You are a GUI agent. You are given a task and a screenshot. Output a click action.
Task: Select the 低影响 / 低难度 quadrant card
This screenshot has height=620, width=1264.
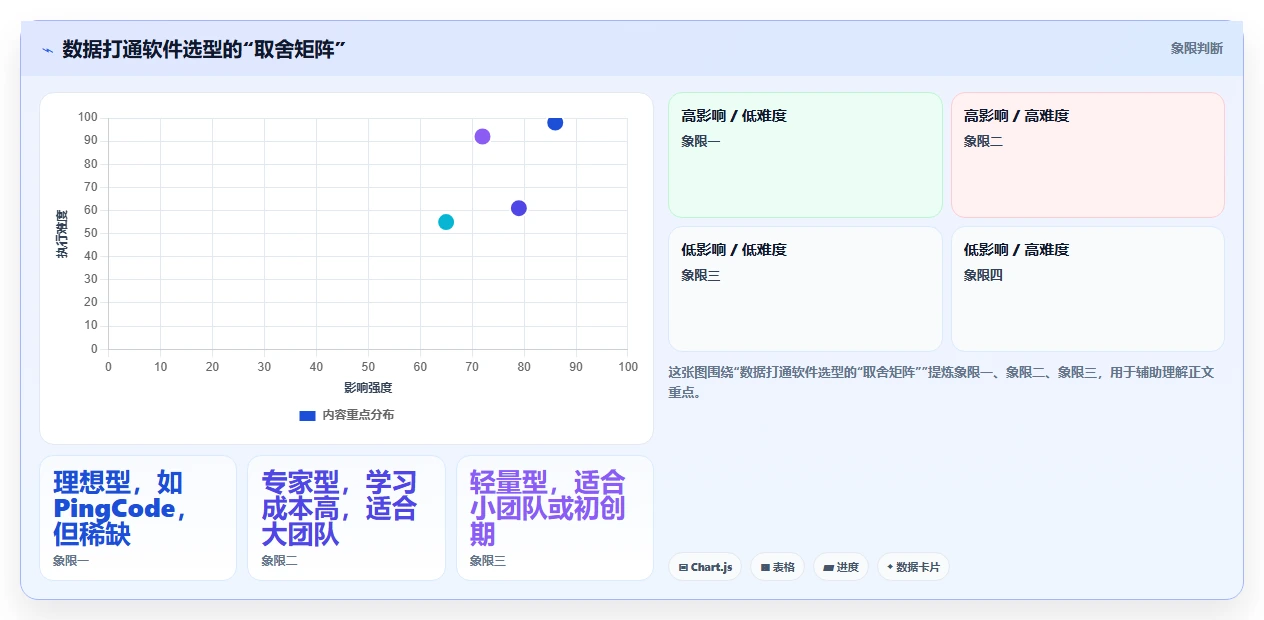[x=805, y=289]
